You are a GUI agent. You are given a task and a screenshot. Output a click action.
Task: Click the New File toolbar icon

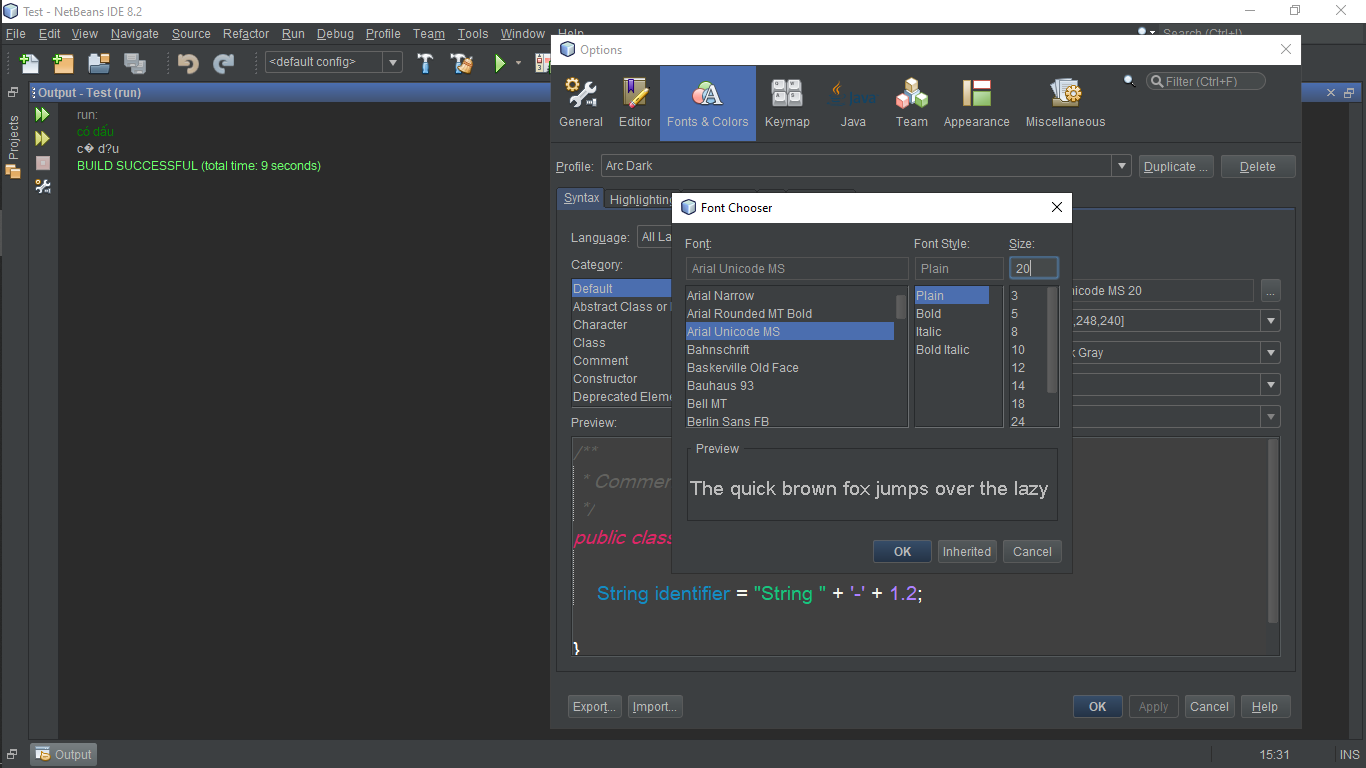tap(29, 63)
